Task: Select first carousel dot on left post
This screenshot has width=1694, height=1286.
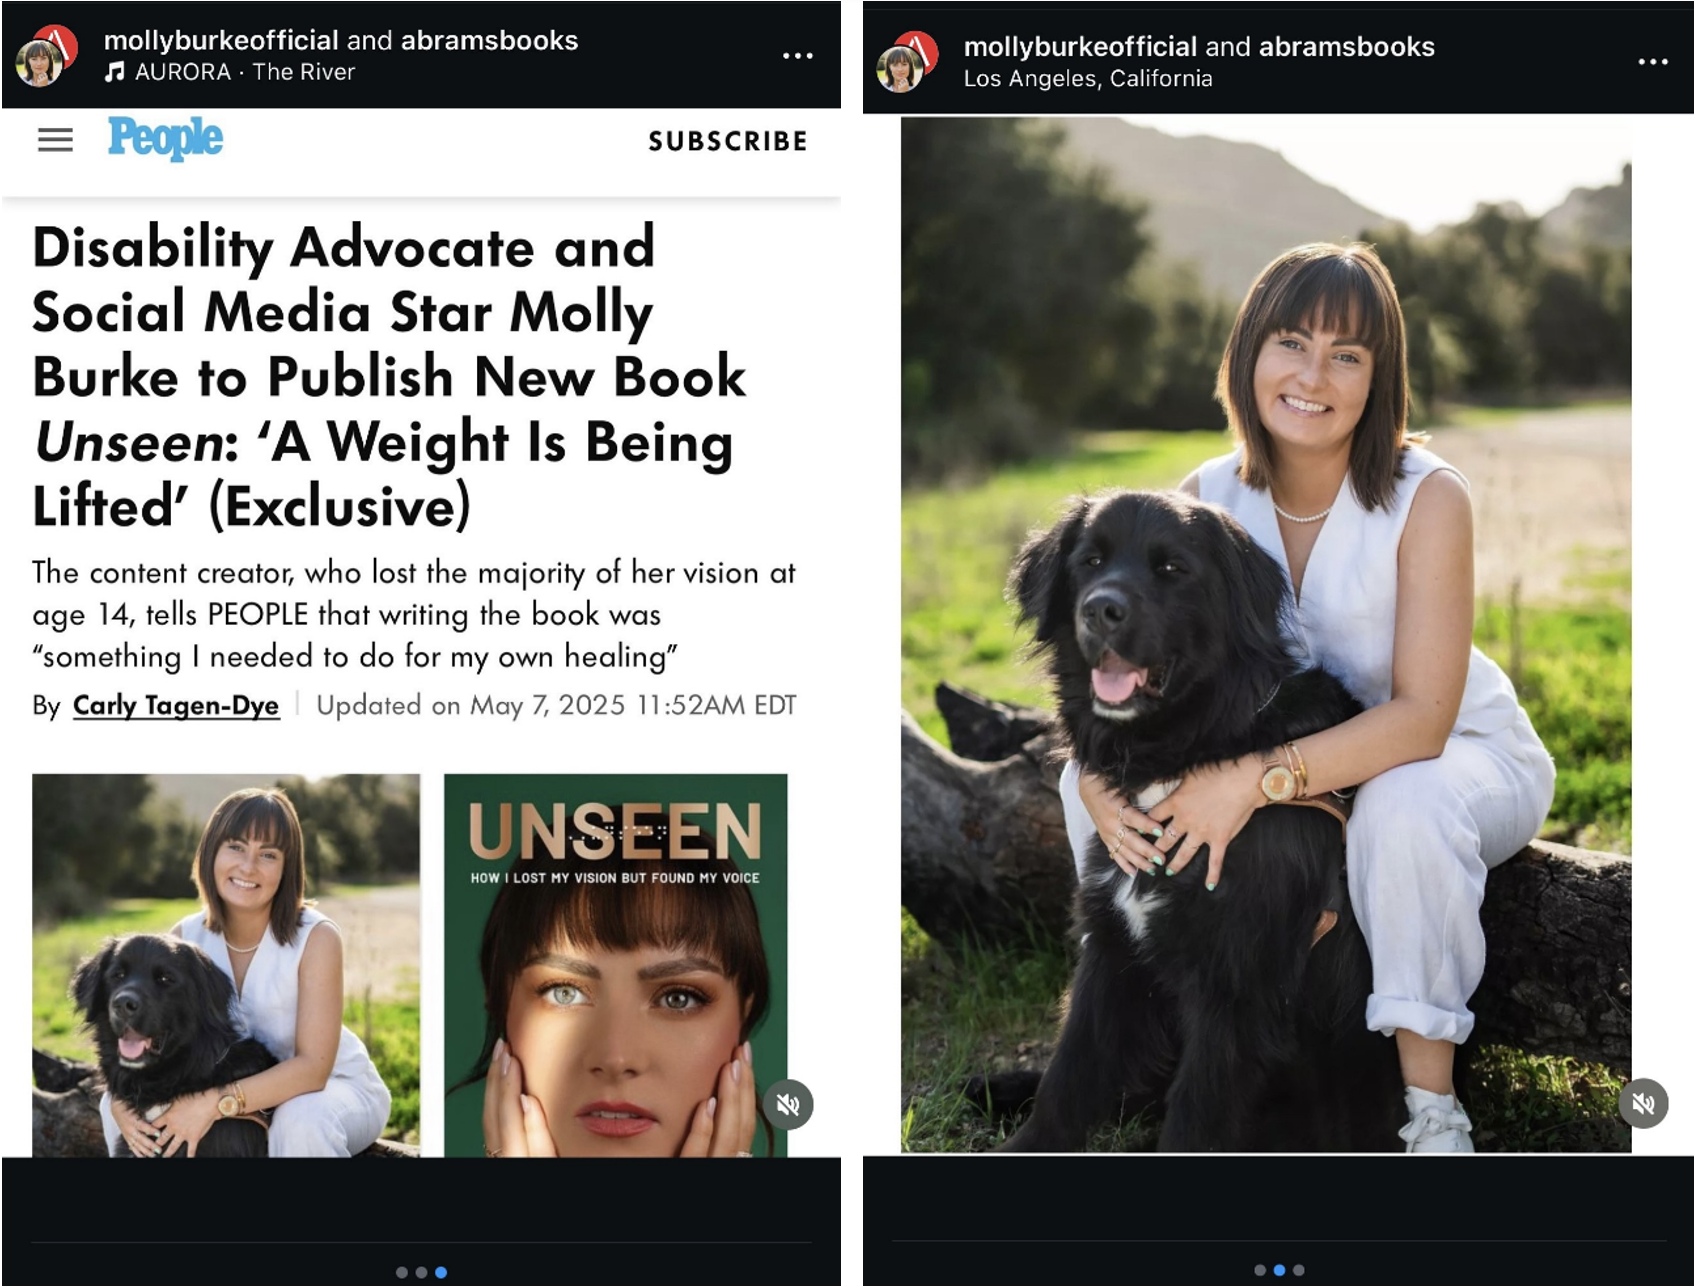Action: (x=402, y=1272)
